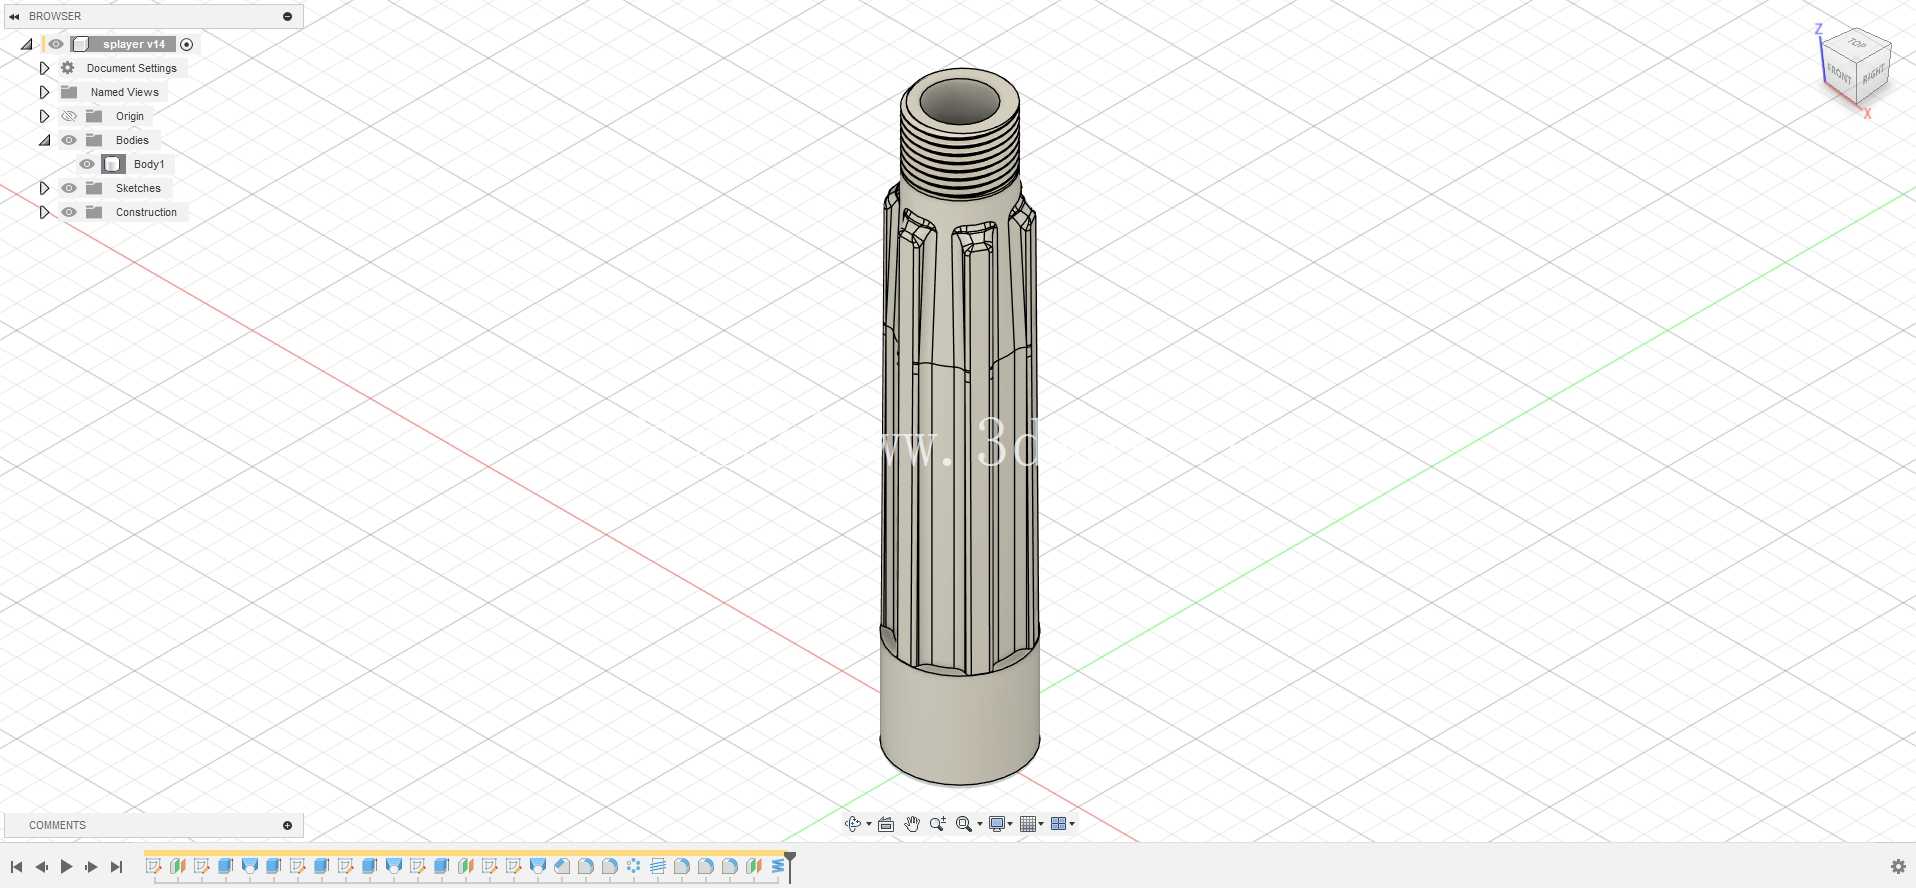Select Named Views in browser tree

point(125,92)
